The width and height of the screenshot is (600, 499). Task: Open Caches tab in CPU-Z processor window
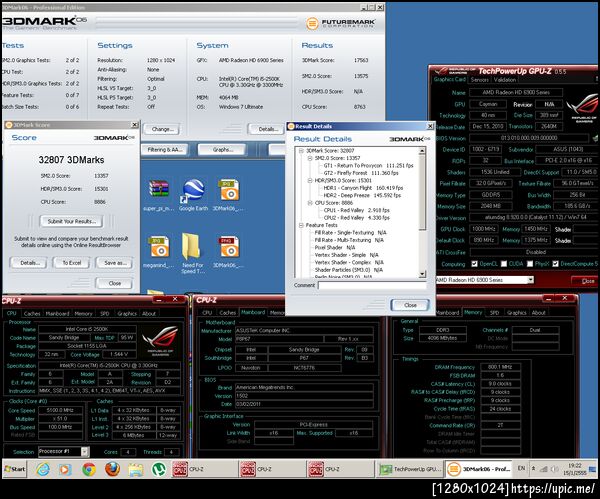coord(32,313)
